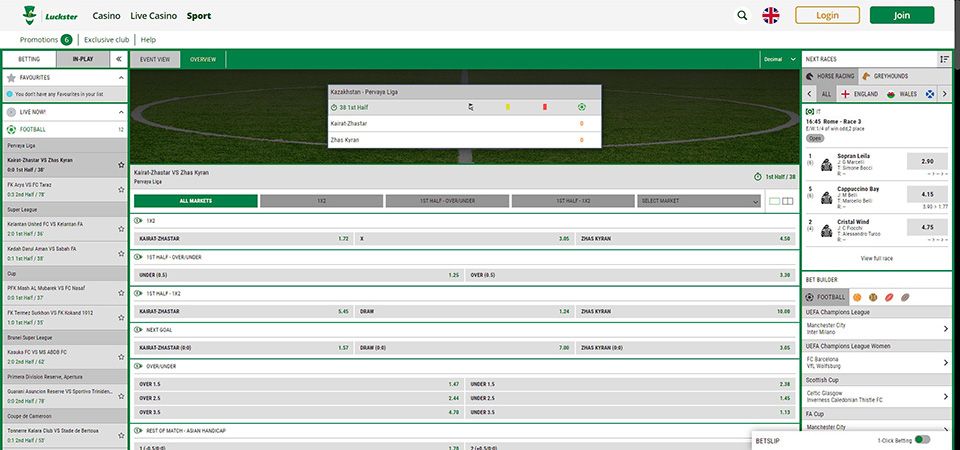This screenshot has height=450, width=960.
Task: Toggle the Next Goal market section
Action: pos(138,329)
